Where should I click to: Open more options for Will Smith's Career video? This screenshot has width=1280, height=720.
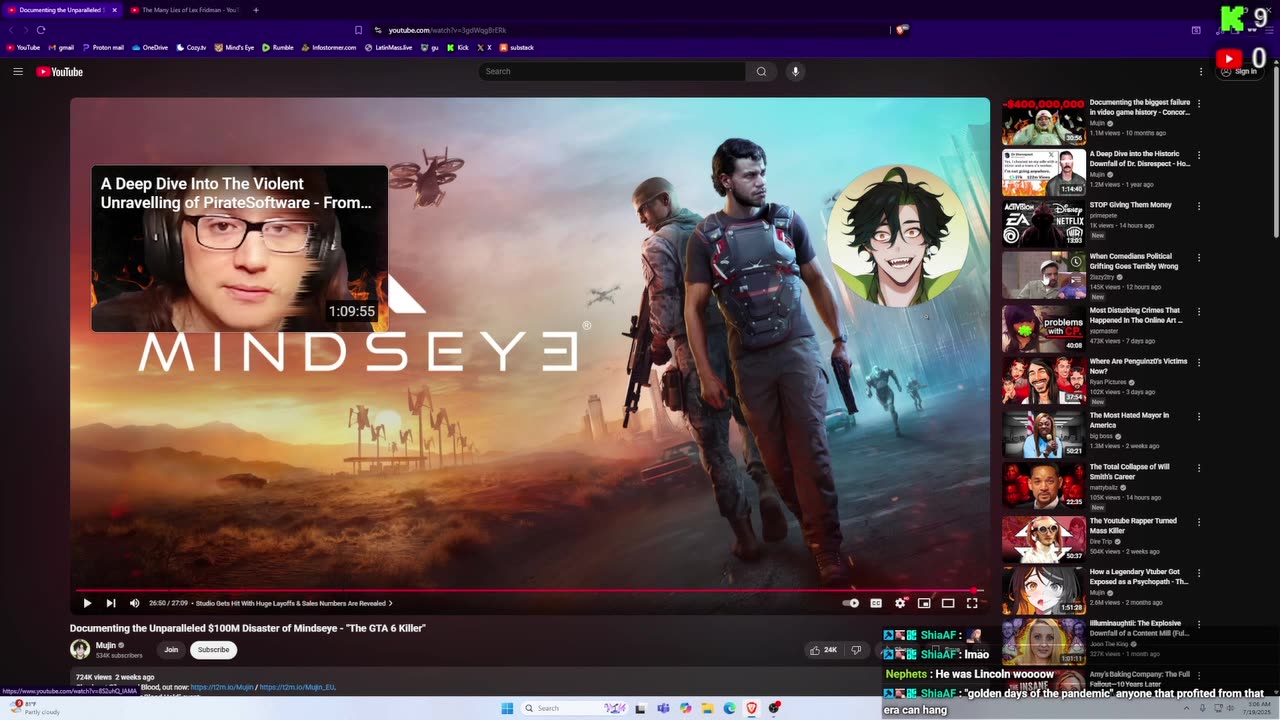click(x=1199, y=467)
